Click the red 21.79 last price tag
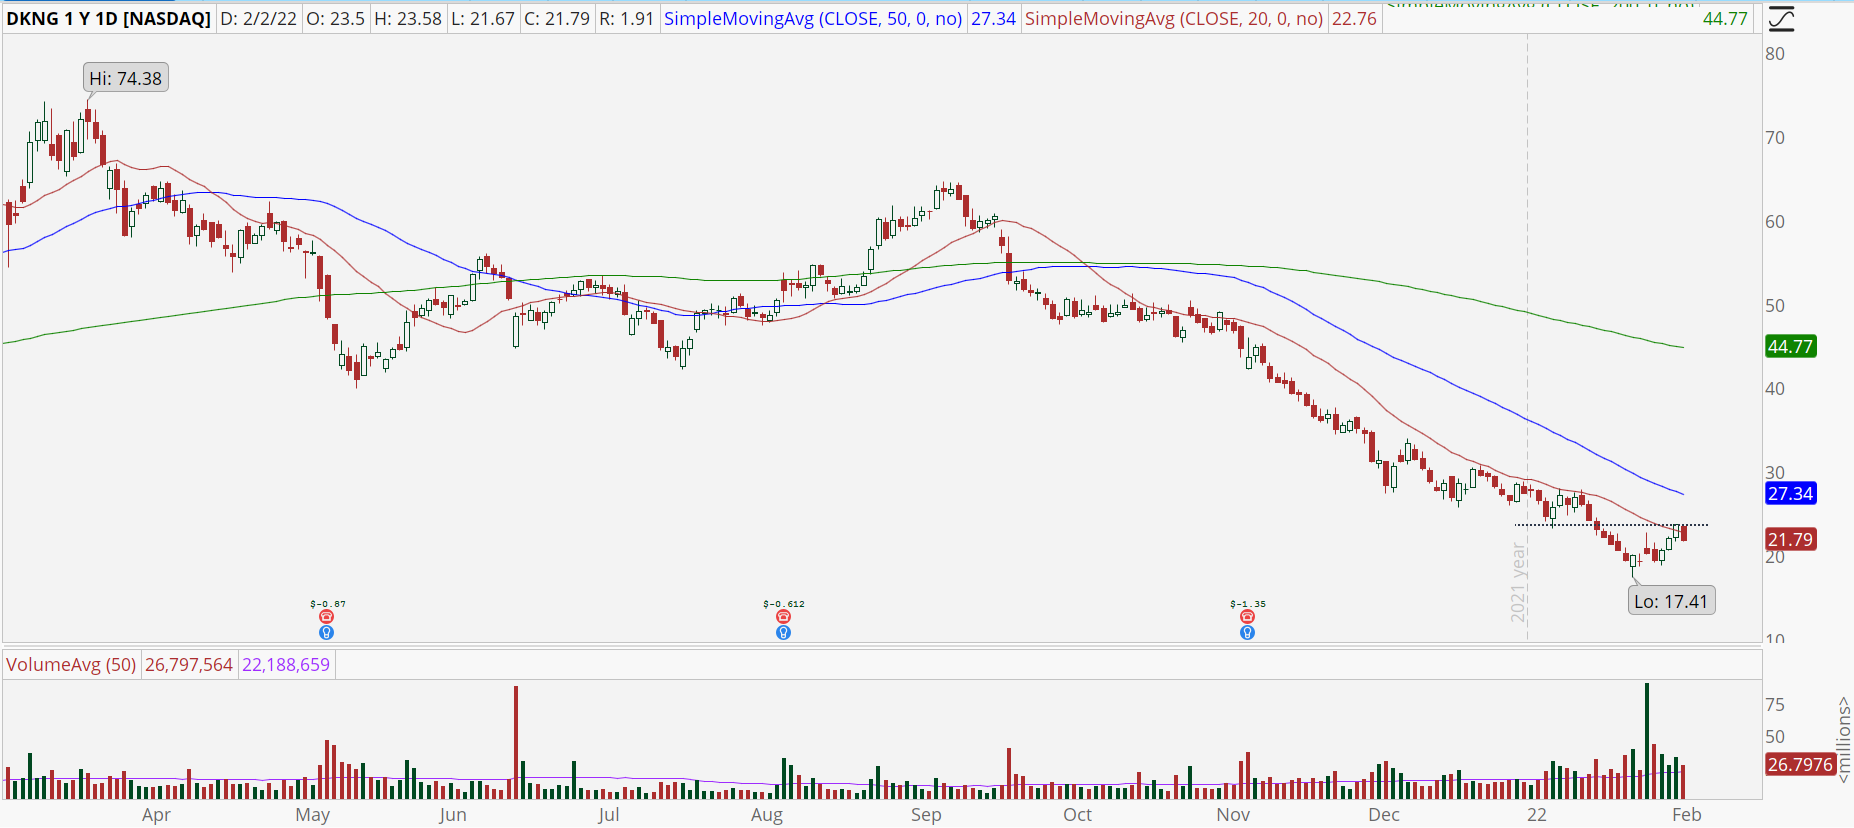Image resolution: width=1854 pixels, height=828 pixels. click(1790, 540)
